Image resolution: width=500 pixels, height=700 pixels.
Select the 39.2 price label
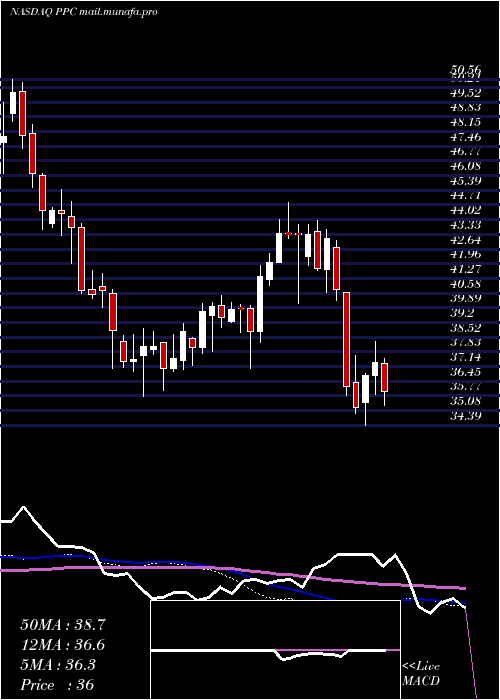click(462, 313)
